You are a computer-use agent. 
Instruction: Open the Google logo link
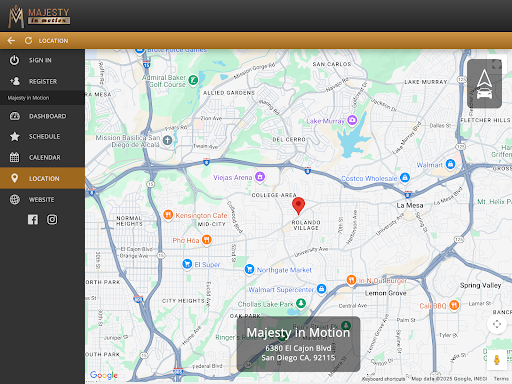pyautogui.click(x=104, y=375)
